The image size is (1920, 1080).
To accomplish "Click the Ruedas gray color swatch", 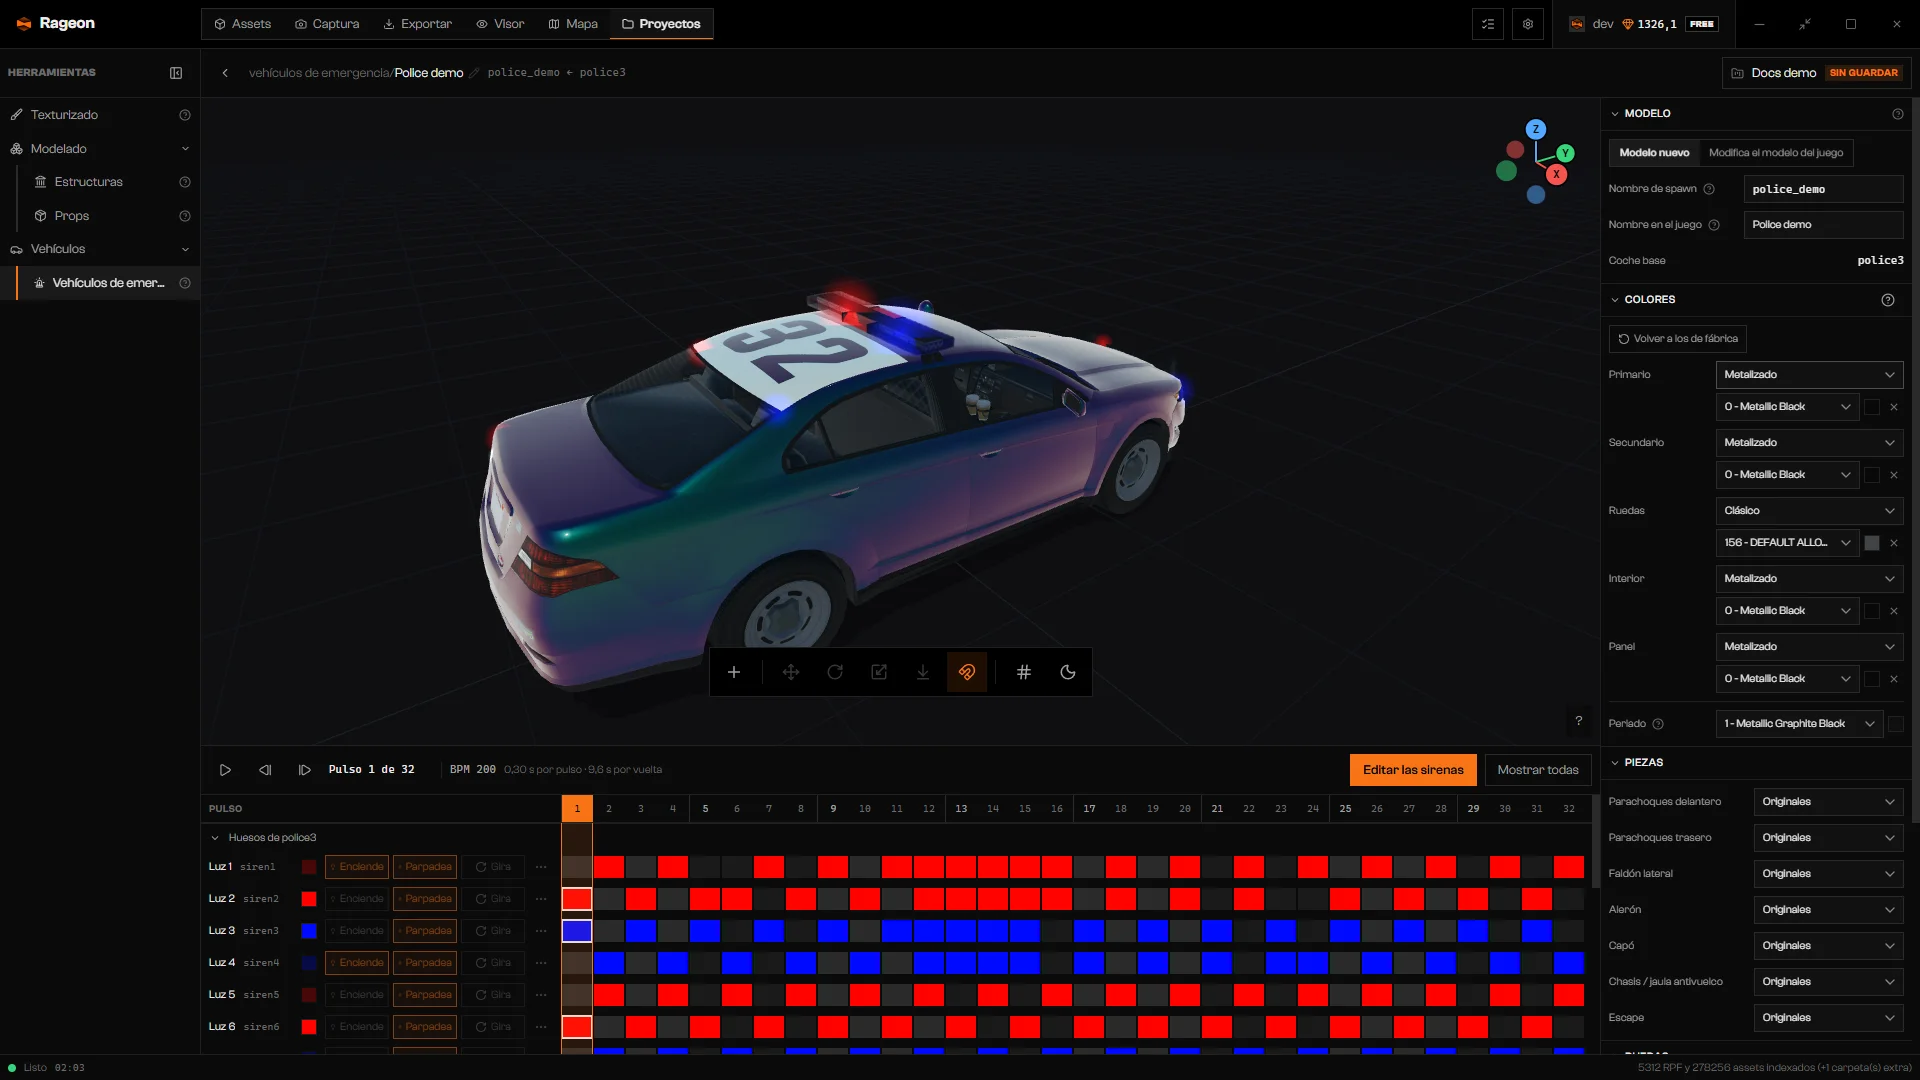I will (1872, 543).
